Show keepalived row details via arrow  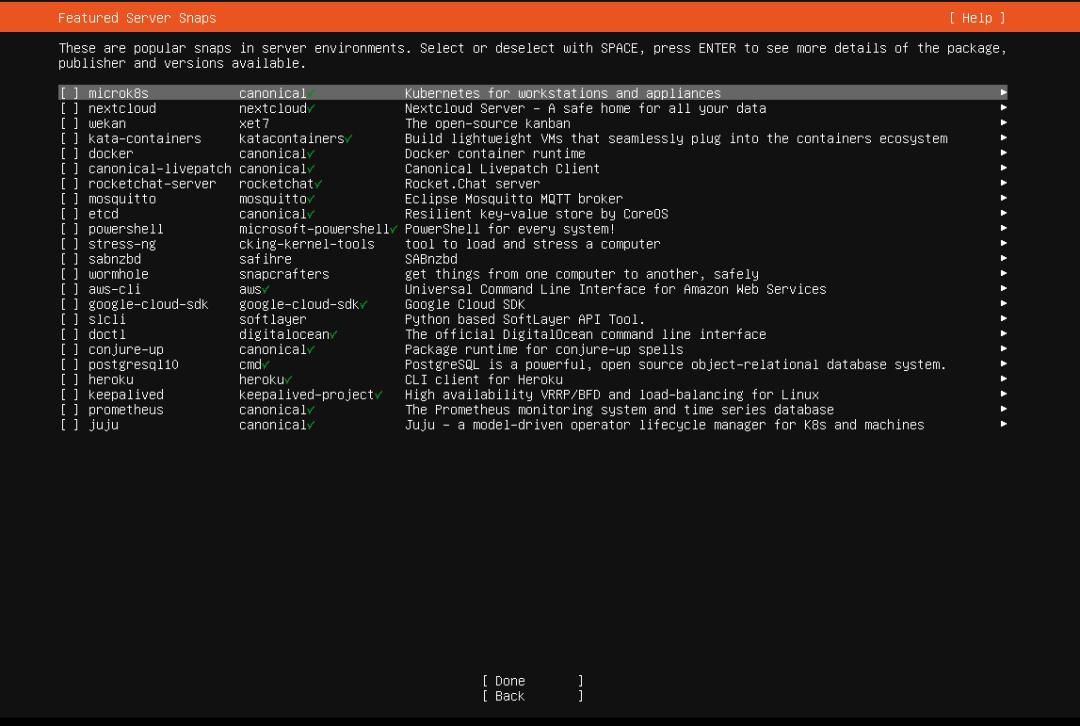click(x=1004, y=395)
